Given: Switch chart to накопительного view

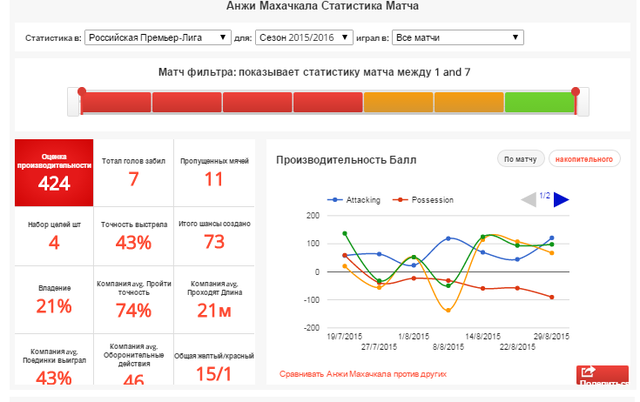Looking at the screenshot, I should tap(584, 159).
